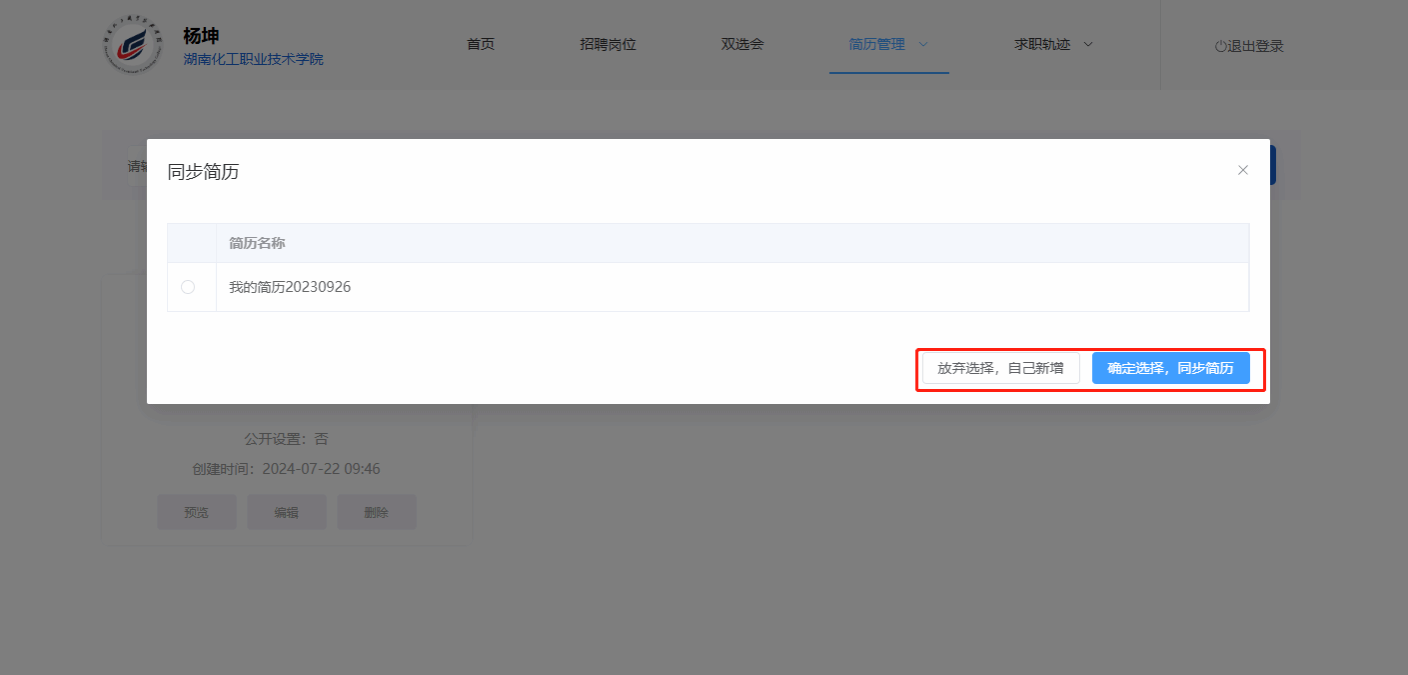Open the 招聘岗位 nav item
The image size is (1408, 675).
point(608,44)
